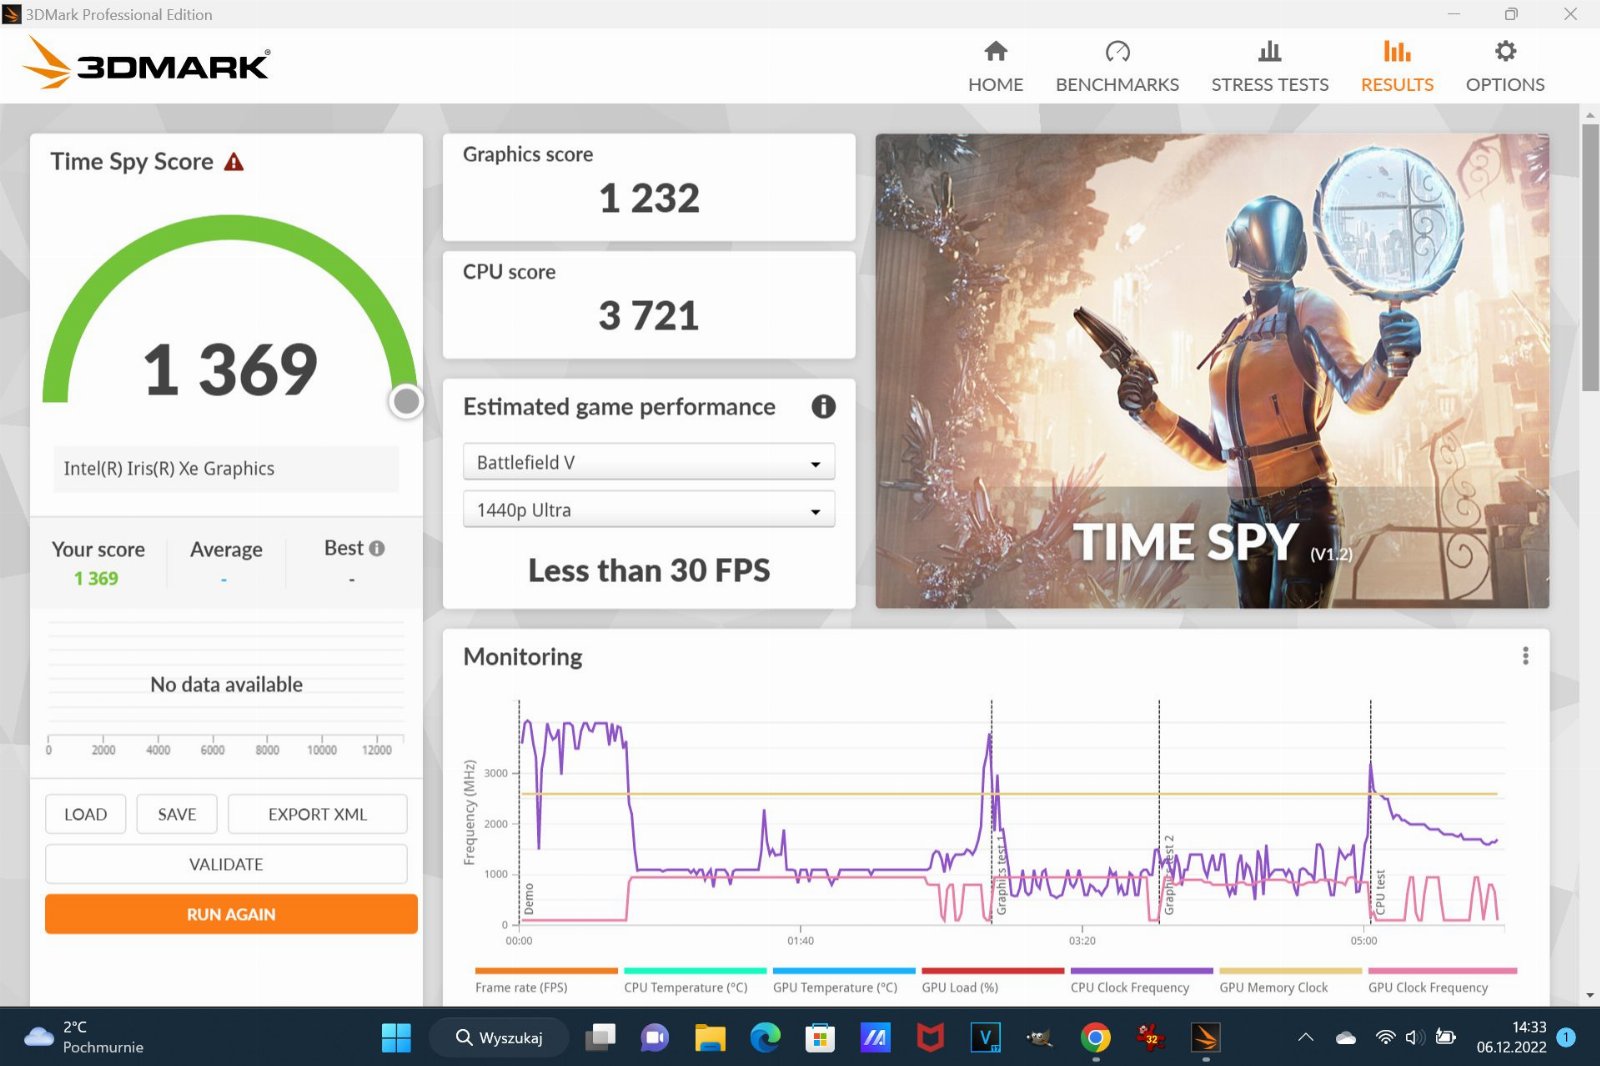This screenshot has height=1066, width=1600.
Task: Click the 3DMark icon on taskbar
Action: pyautogui.click(x=1205, y=1038)
